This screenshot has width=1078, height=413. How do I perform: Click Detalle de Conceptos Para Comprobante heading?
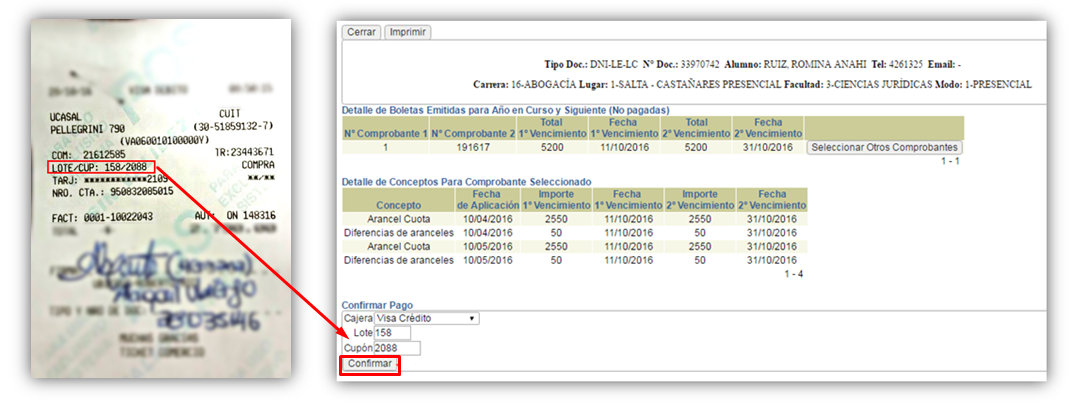(x=466, y=181)
